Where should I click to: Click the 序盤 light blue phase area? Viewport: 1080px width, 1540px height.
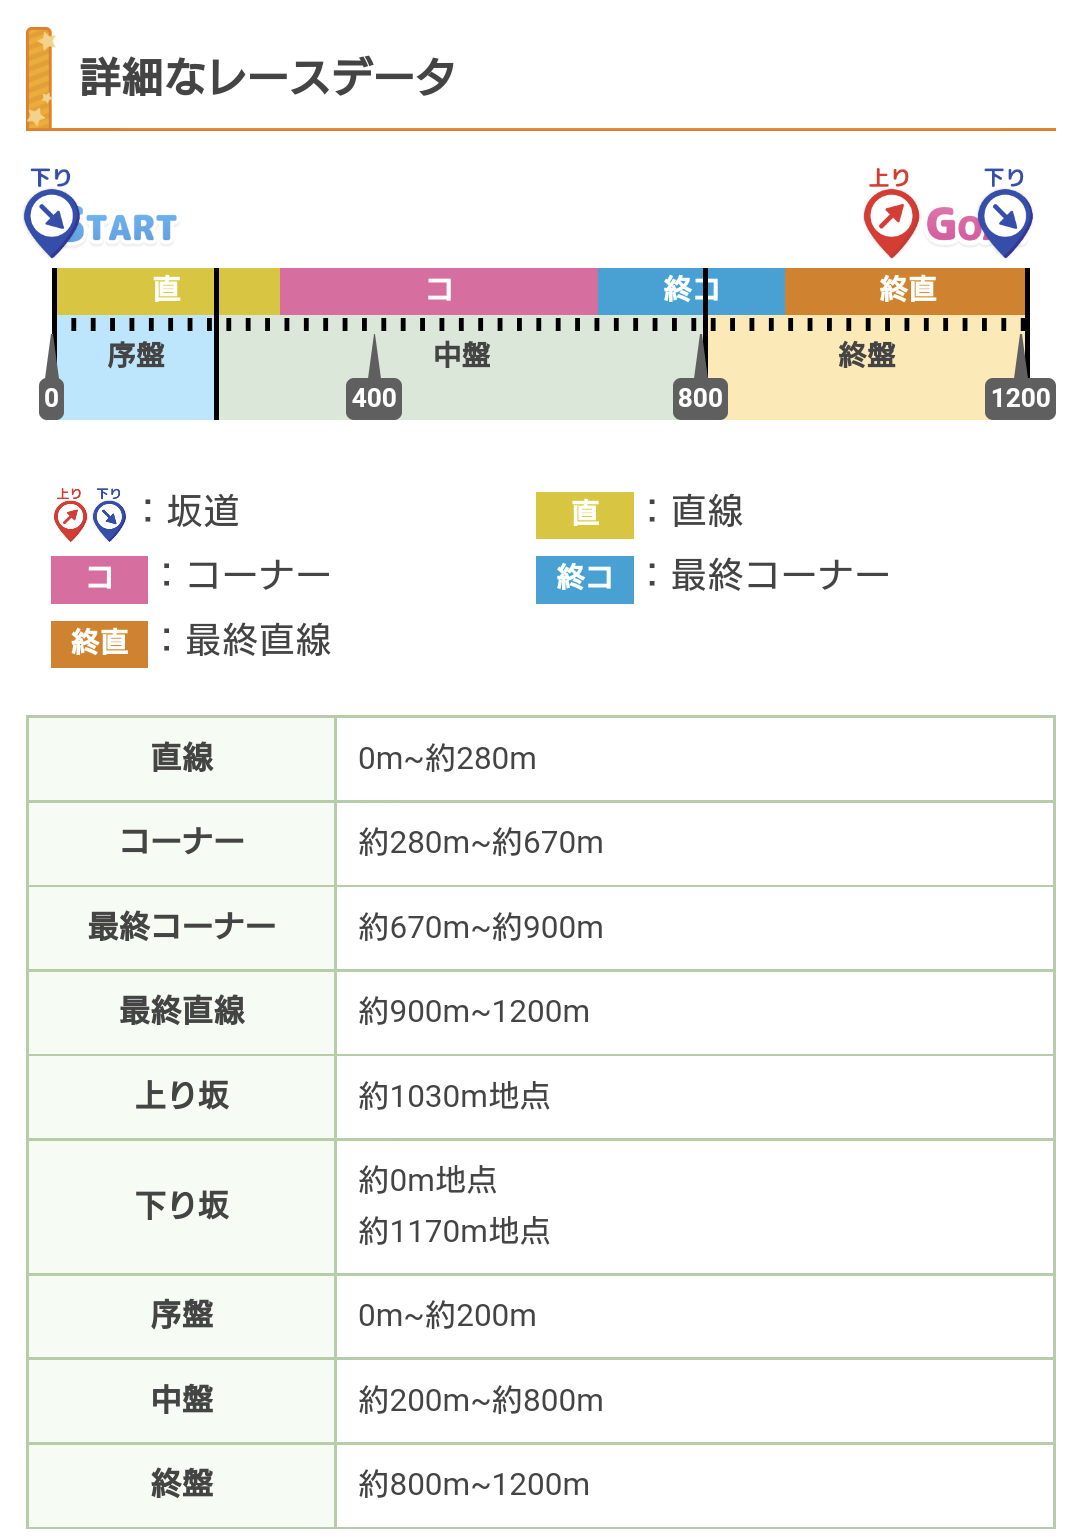tap(136, 367)
